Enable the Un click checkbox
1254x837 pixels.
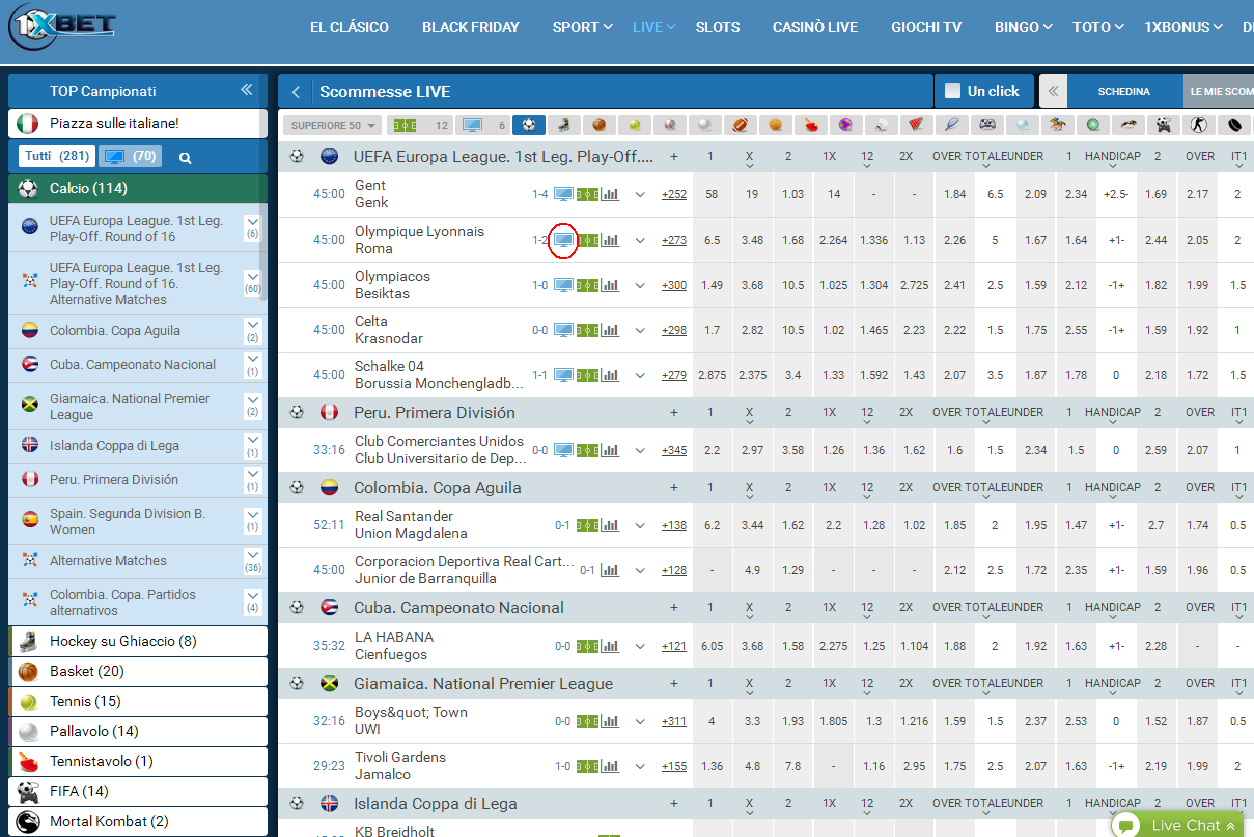953,91
